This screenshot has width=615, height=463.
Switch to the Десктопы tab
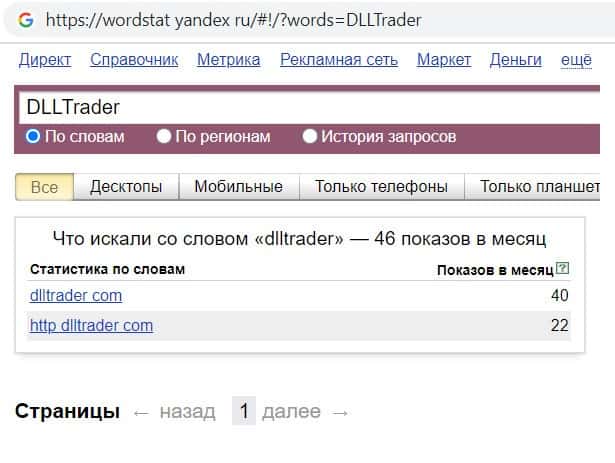click(126, 187)
